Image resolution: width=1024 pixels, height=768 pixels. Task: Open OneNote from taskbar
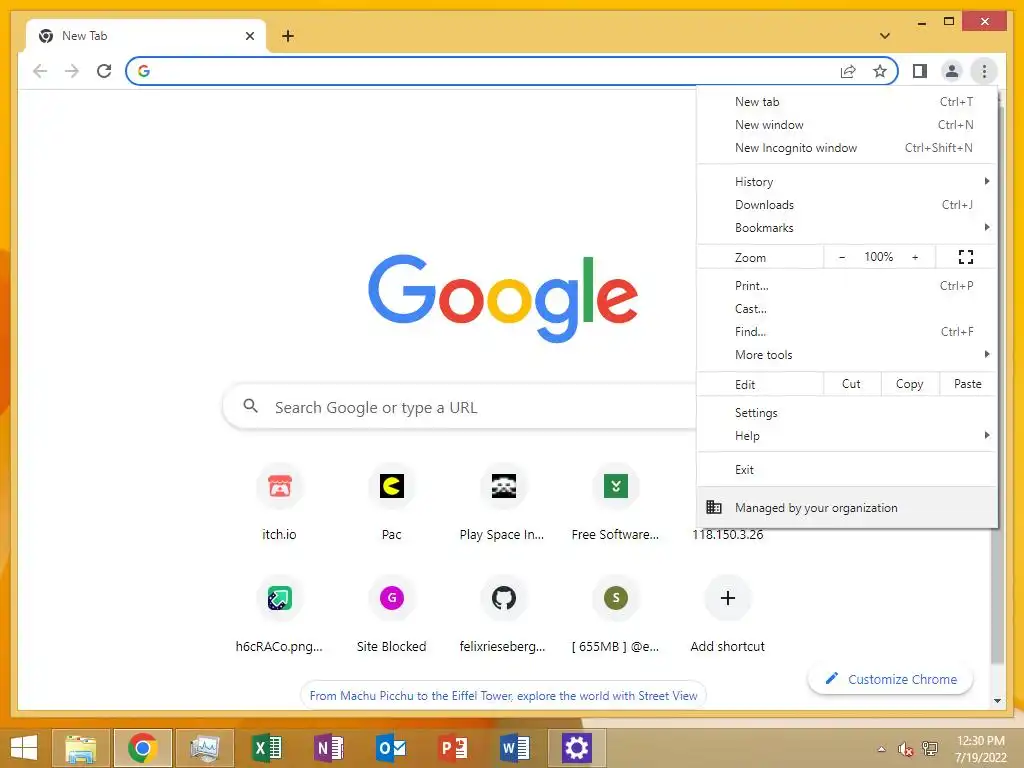[x=328, y=748]
